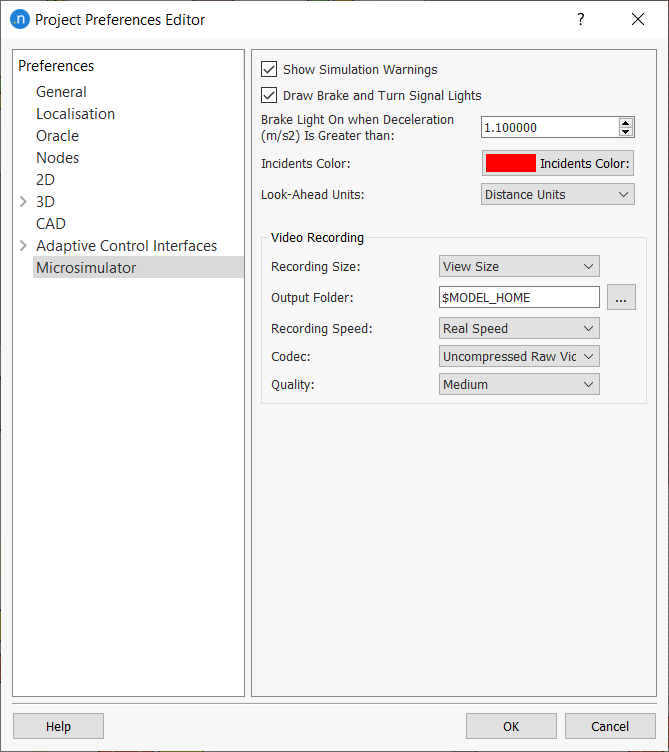Open the Recording Speed dropdown
This screenshot has height=752, width=669.
tap(519, 329)
